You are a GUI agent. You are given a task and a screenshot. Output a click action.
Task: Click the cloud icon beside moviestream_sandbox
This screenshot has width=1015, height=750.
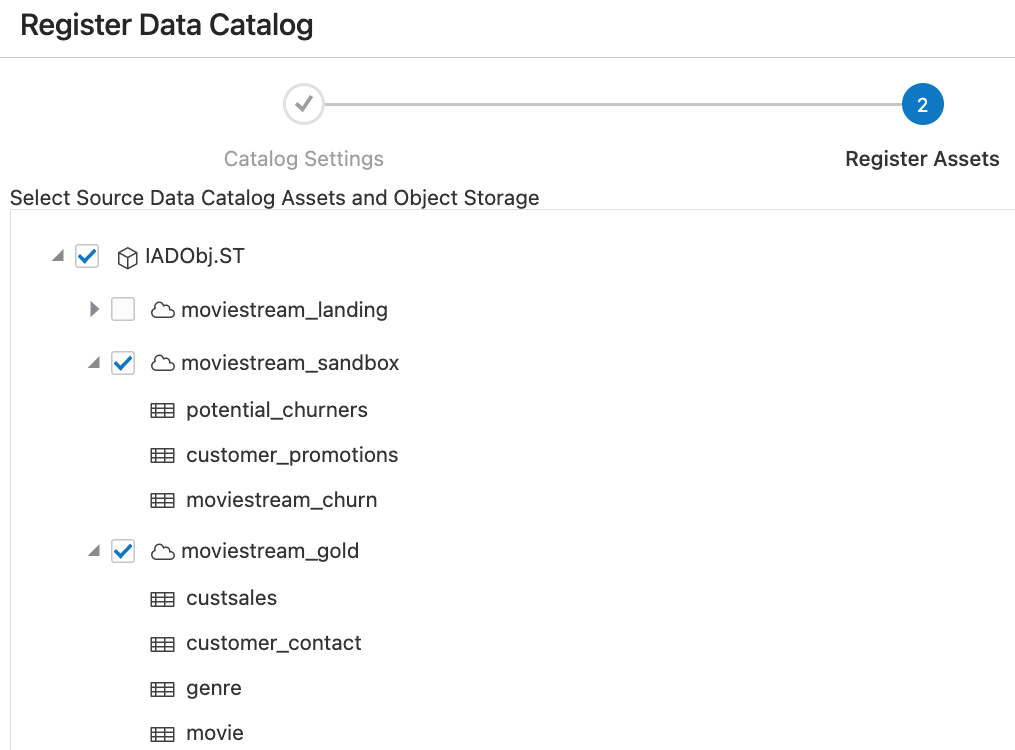click(163, 364)
